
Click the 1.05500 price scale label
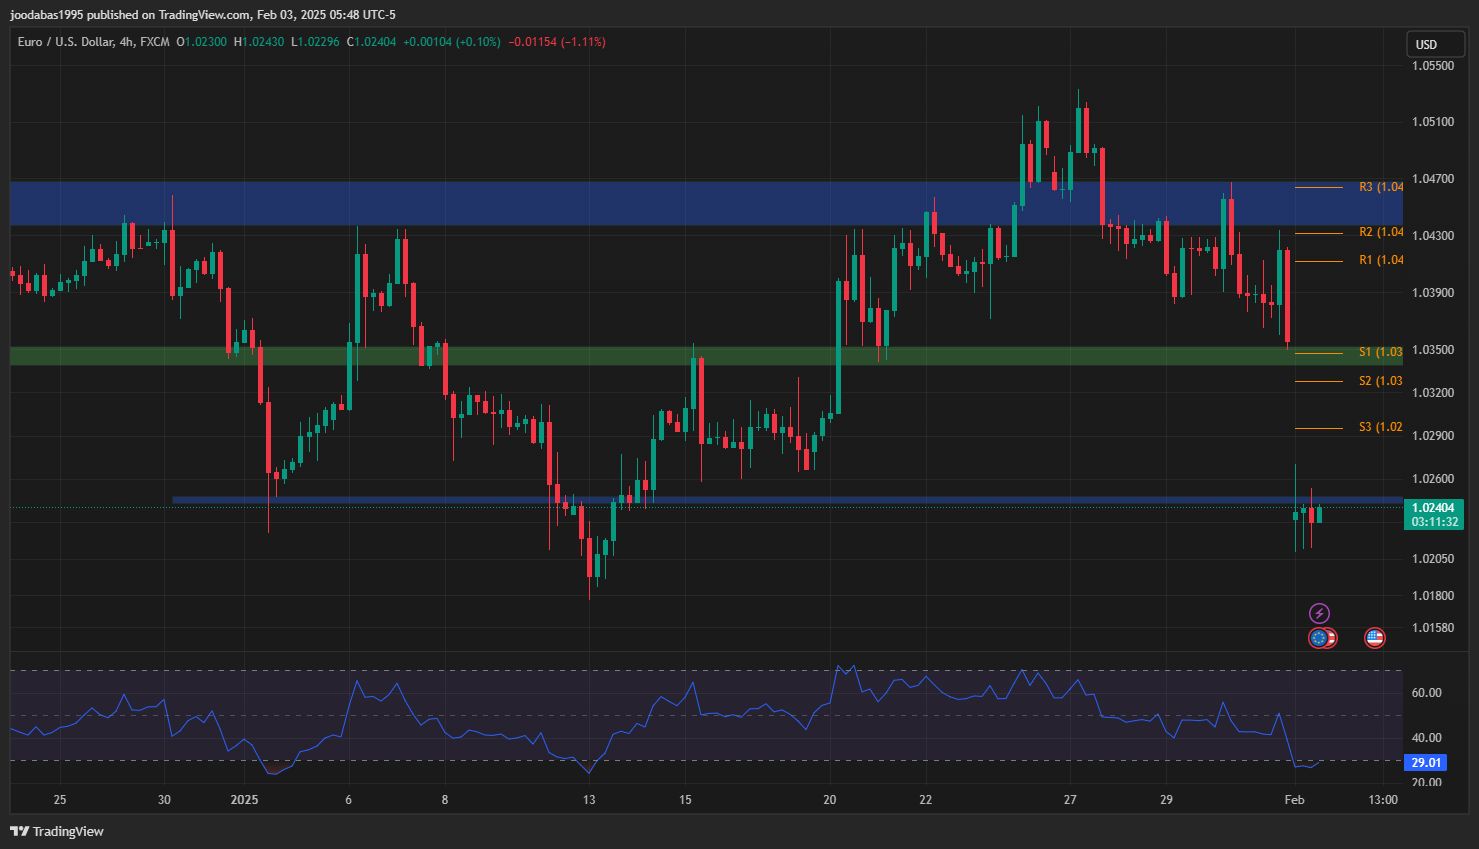click(x=1433, y=66)
